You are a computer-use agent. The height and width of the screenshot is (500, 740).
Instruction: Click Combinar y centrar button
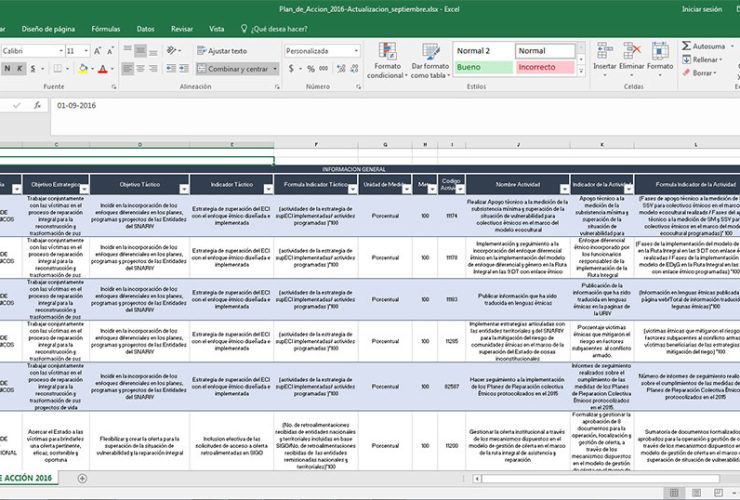(233, 69)
